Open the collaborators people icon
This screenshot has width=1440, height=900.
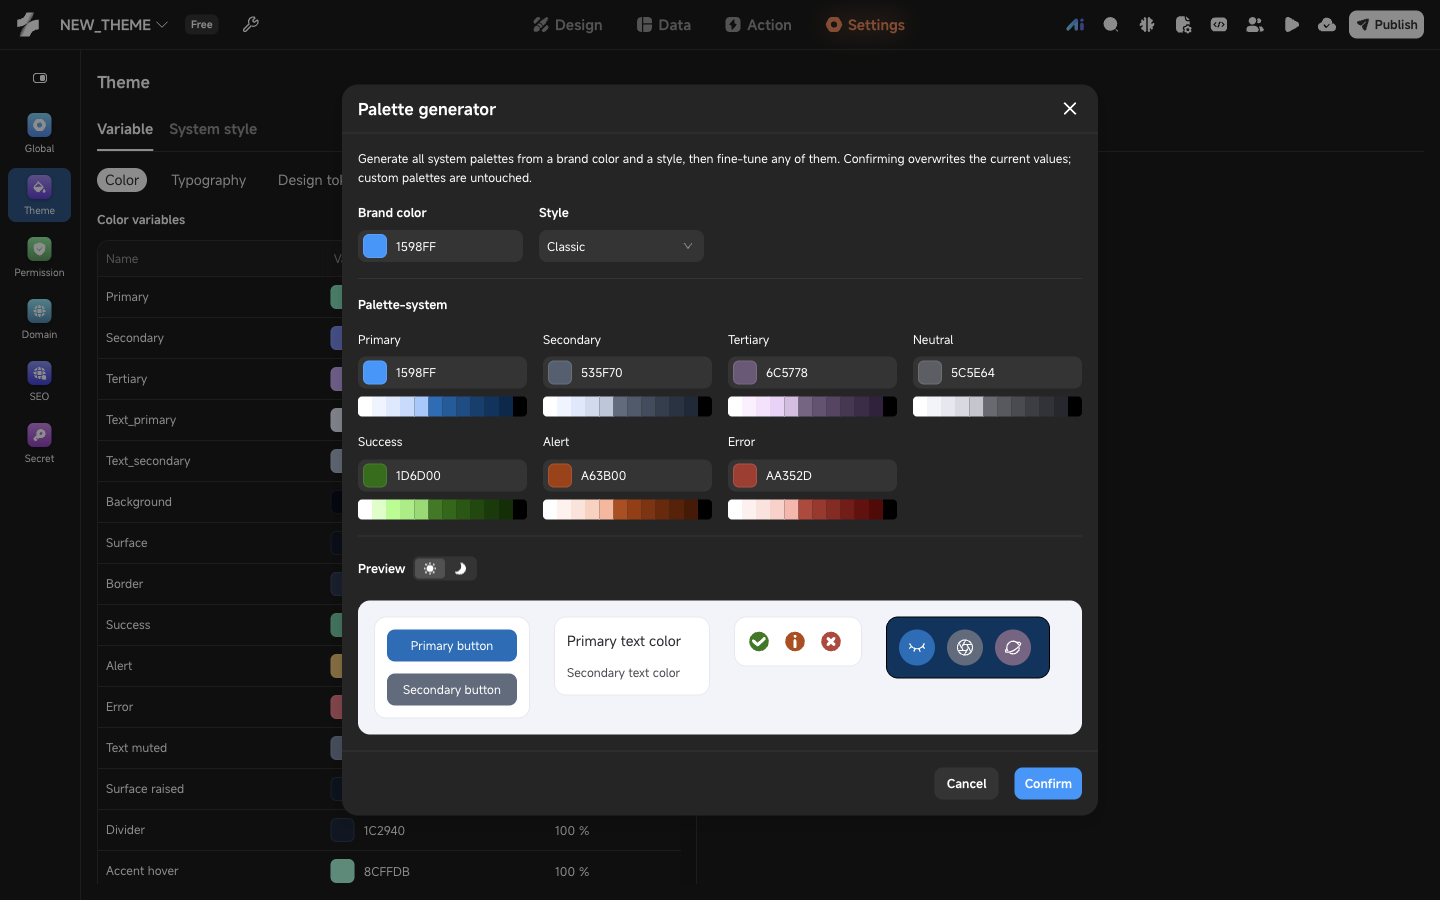point(1255,25)
